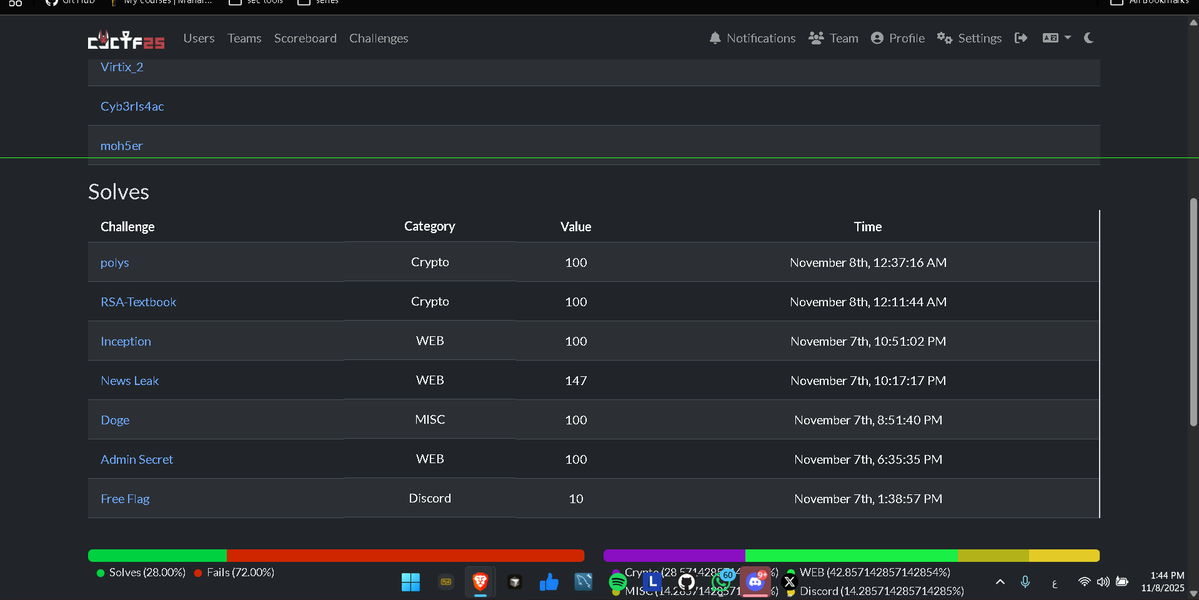The width and height of the screenshot is (1199, 600).
Task: Expand the language selector dropdown
Action: point(1057,38)
